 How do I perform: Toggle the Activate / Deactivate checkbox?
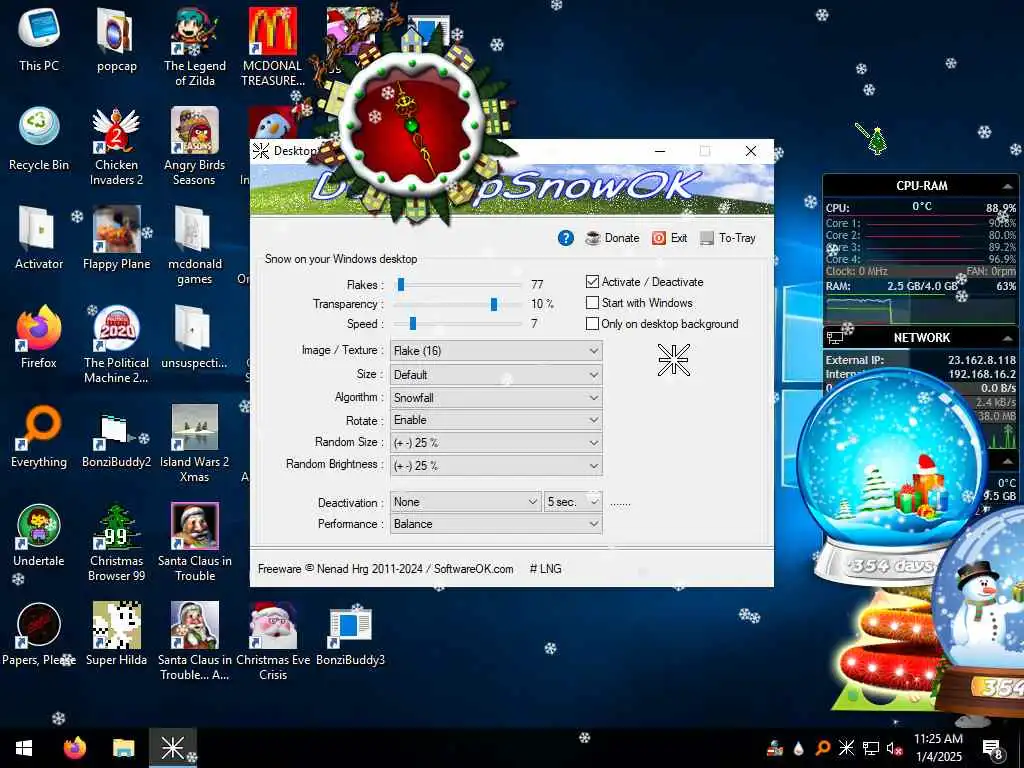592,281
